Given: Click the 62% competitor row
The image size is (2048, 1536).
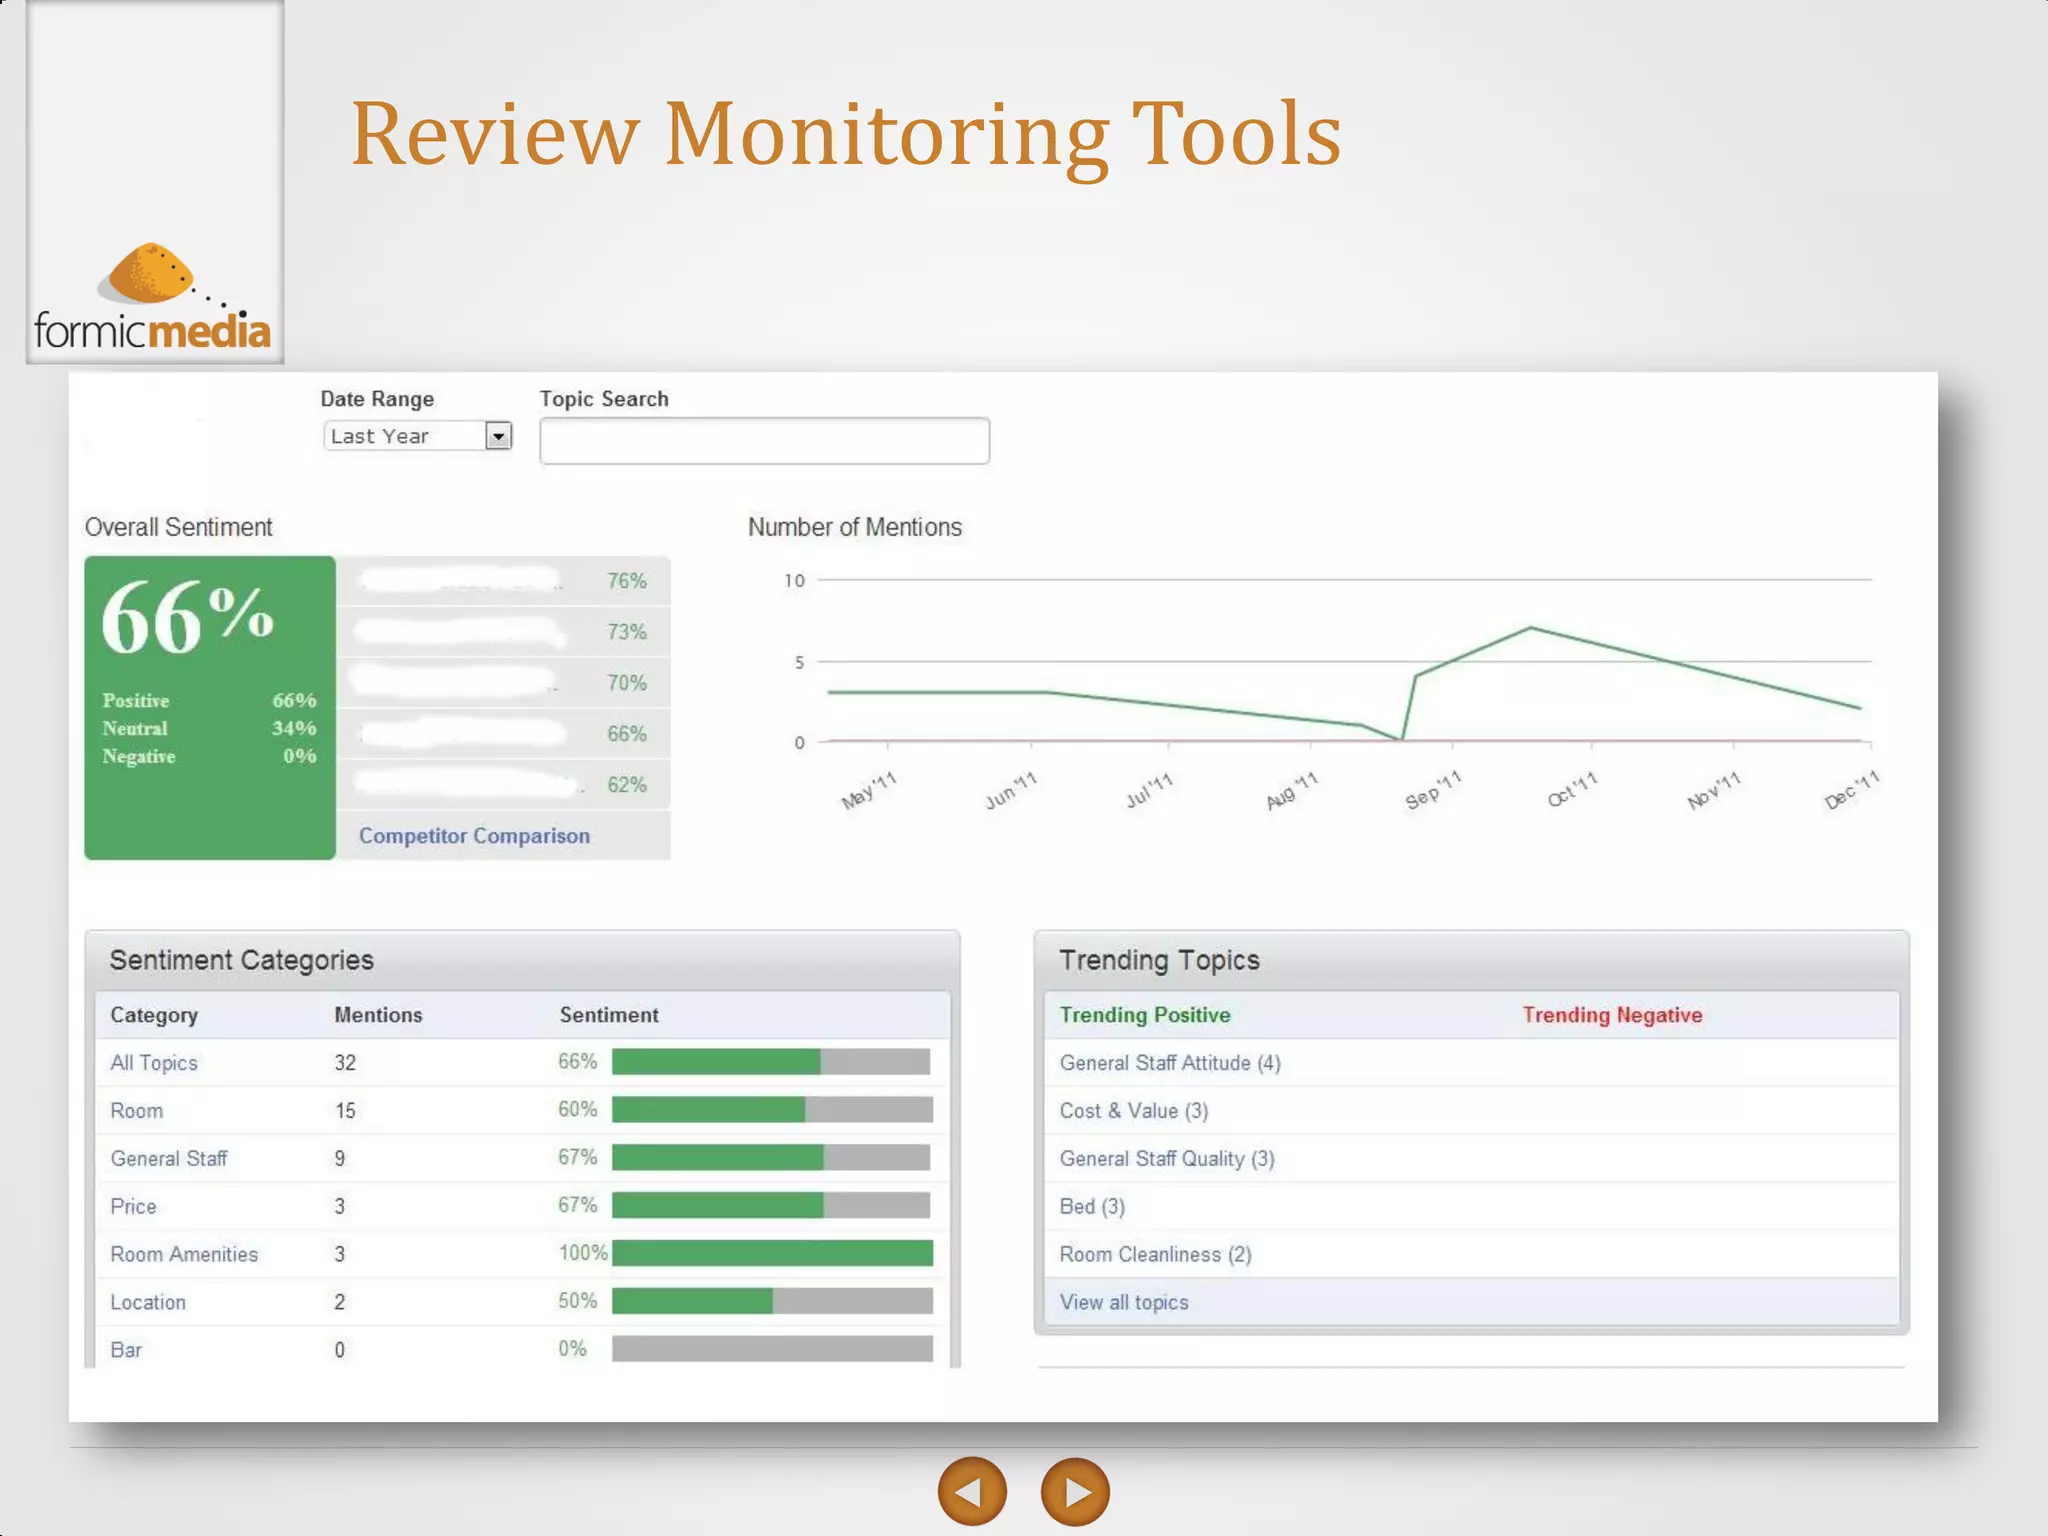Looking at the screenshot, I should 503,785.
